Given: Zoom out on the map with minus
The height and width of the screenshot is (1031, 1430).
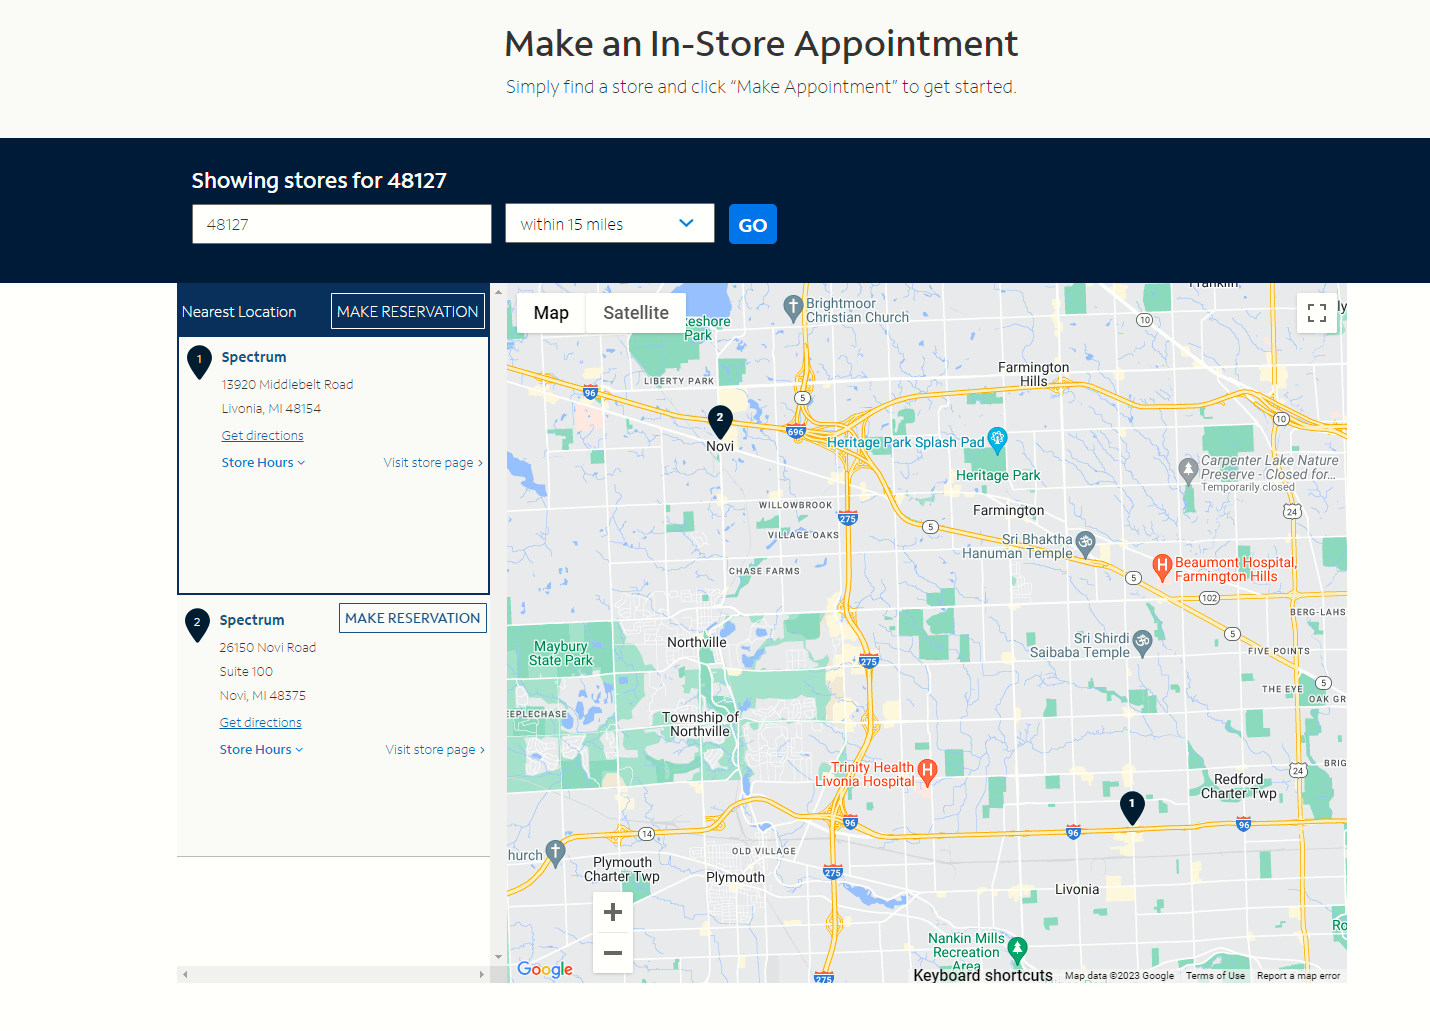Looking at the screenshot, I should pyautogui.click(x=613, y=953).
